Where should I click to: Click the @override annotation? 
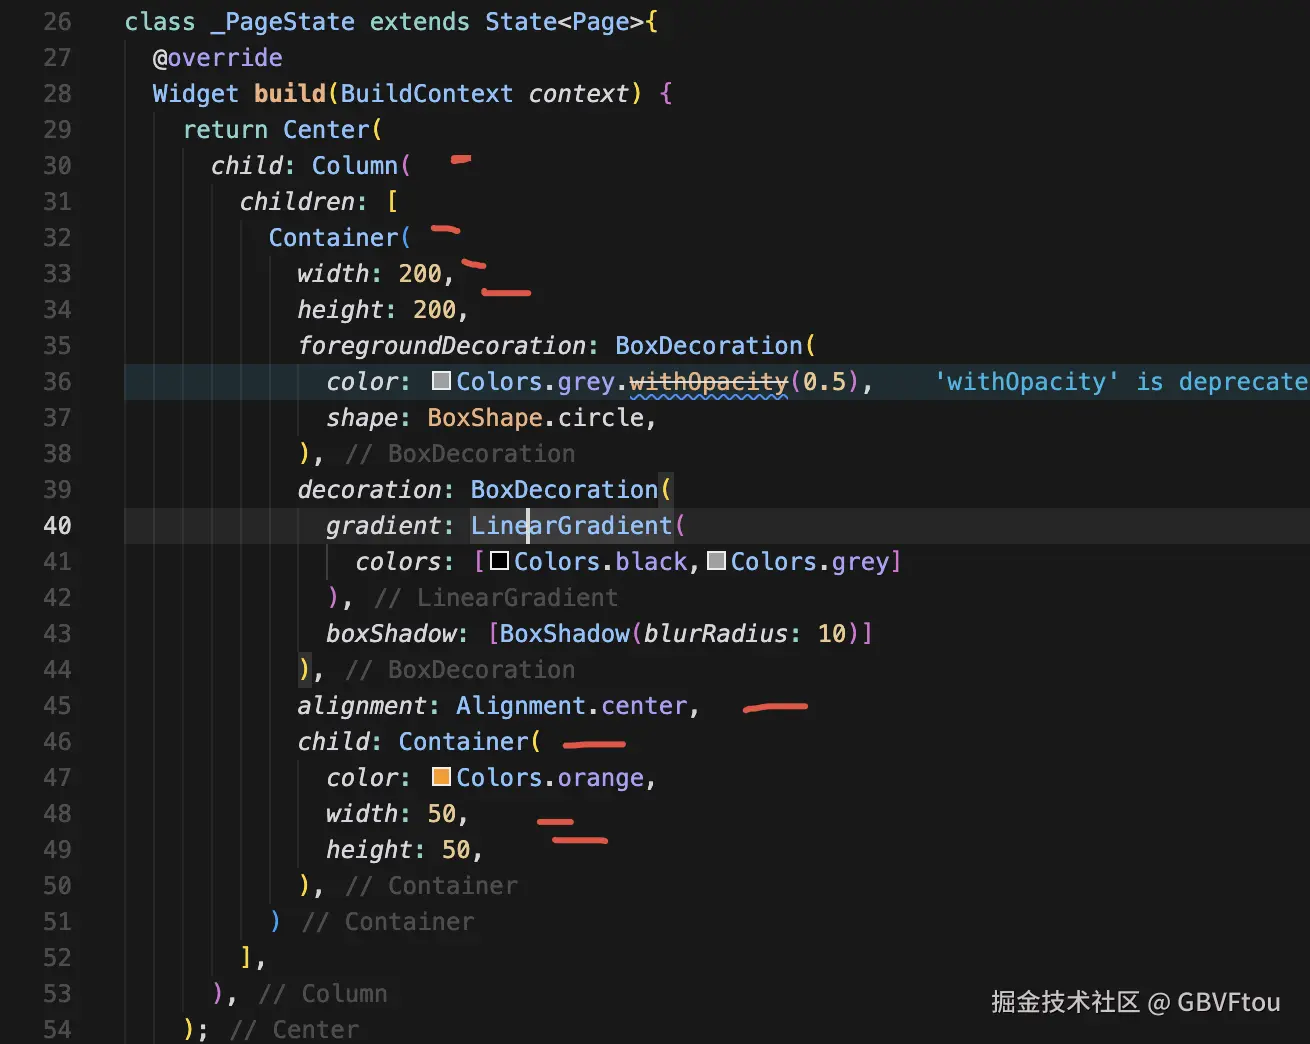pyautogui.click(x=218, y=57)
